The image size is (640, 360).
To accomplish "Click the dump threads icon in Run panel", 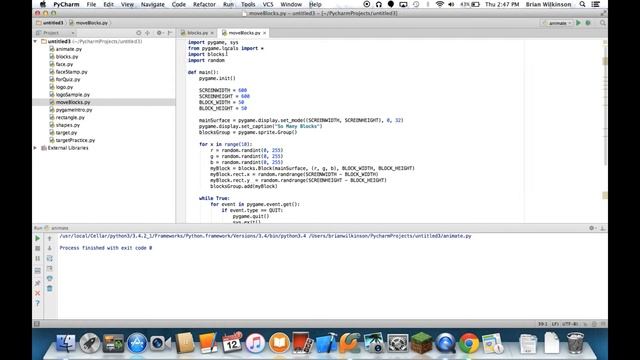I will click(38, 270).
